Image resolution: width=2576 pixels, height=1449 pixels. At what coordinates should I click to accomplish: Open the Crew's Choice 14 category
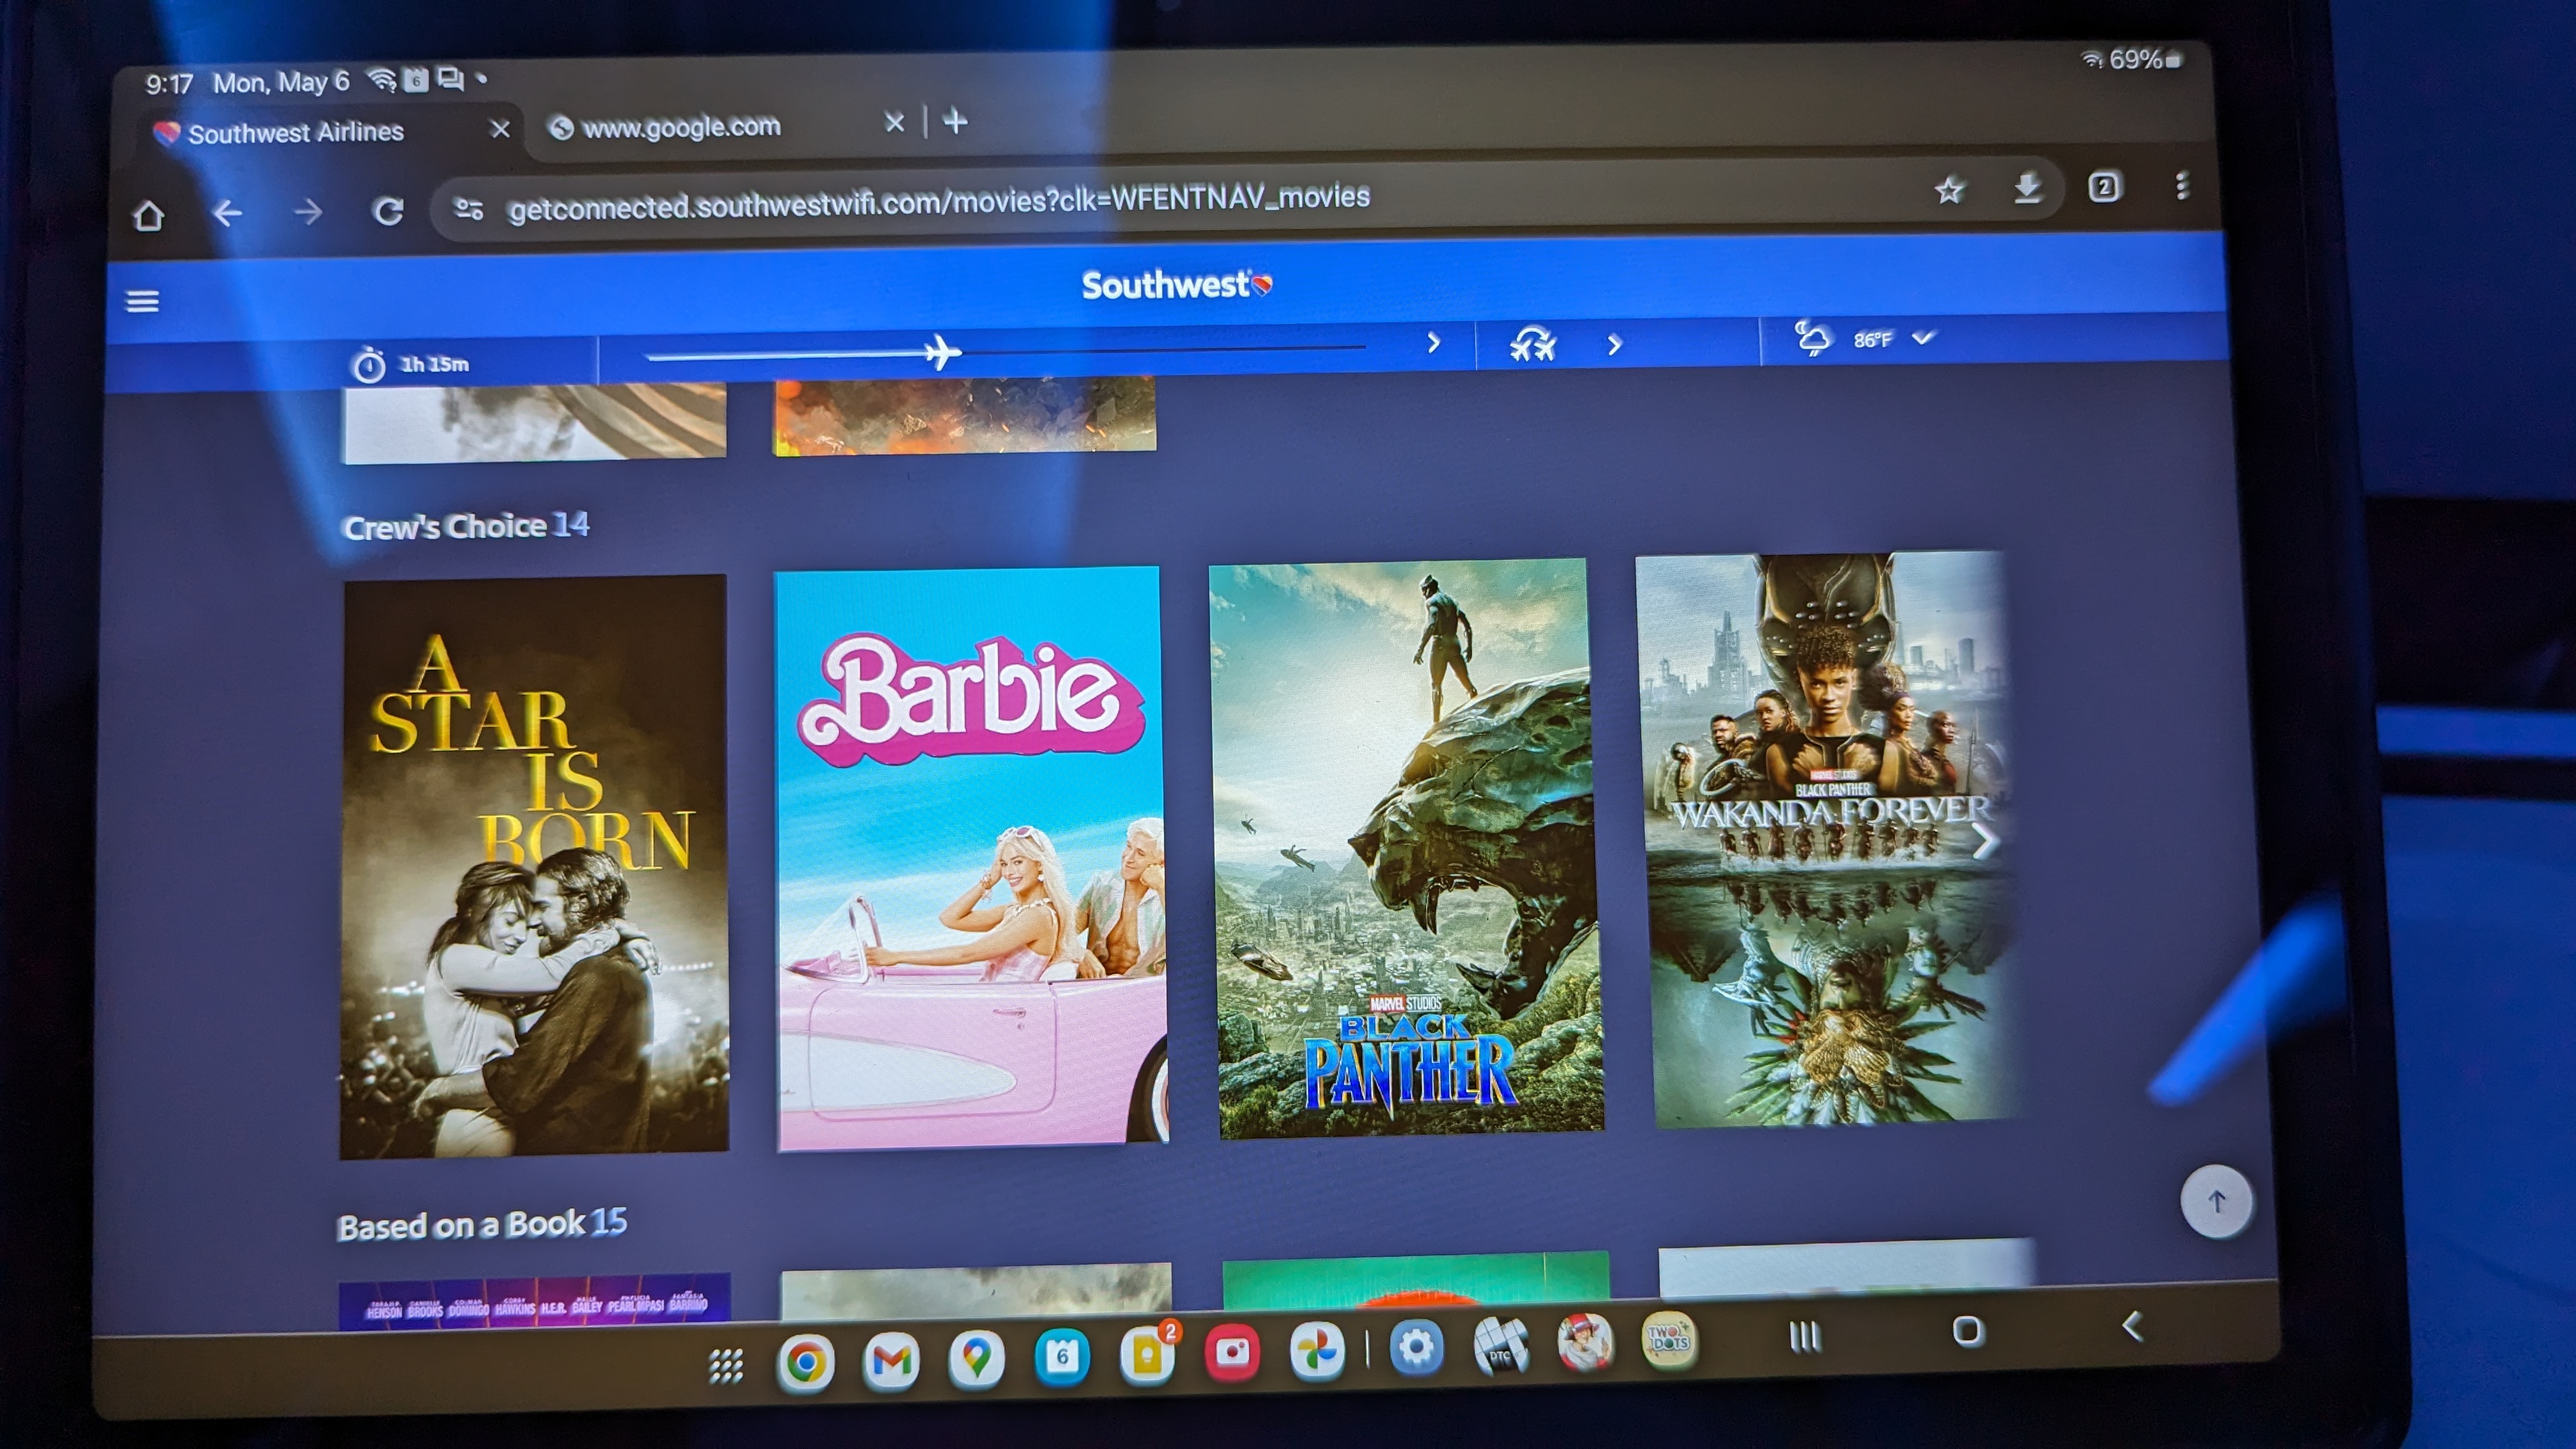coord(466,526)
